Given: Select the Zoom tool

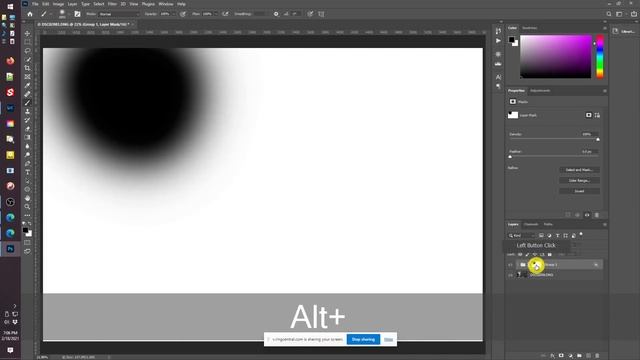Looking at the screenshot, I should (x=27, y=207).
